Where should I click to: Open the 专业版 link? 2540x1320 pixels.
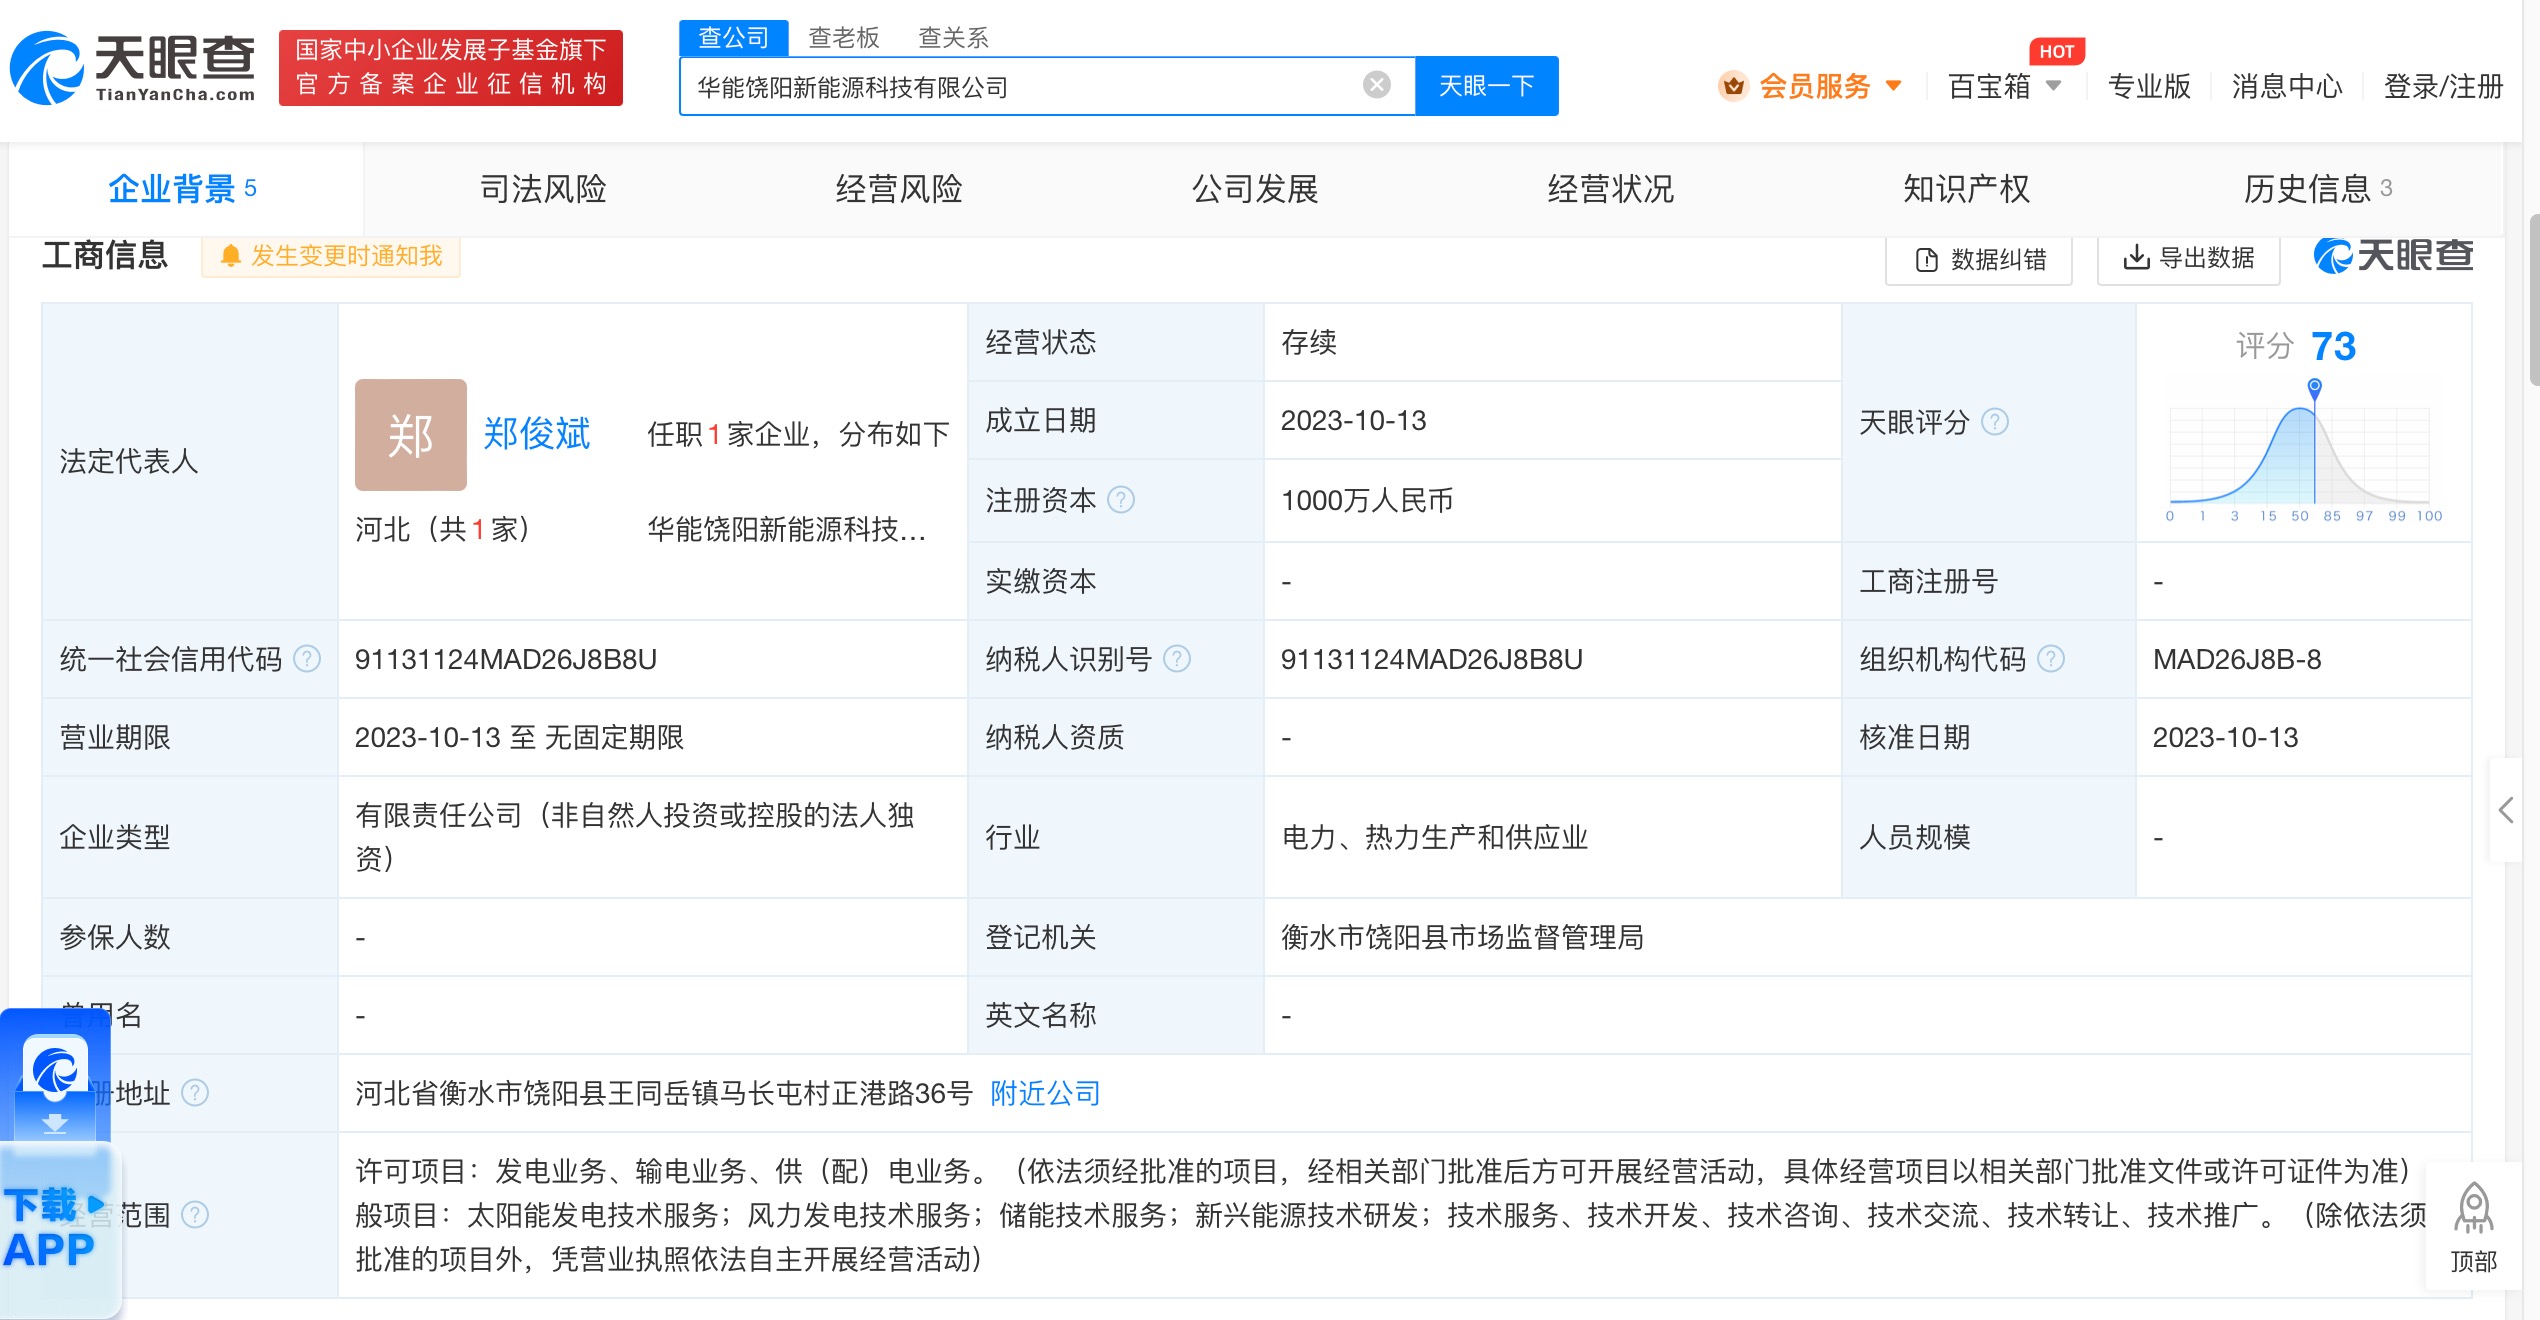[2149, 86]
